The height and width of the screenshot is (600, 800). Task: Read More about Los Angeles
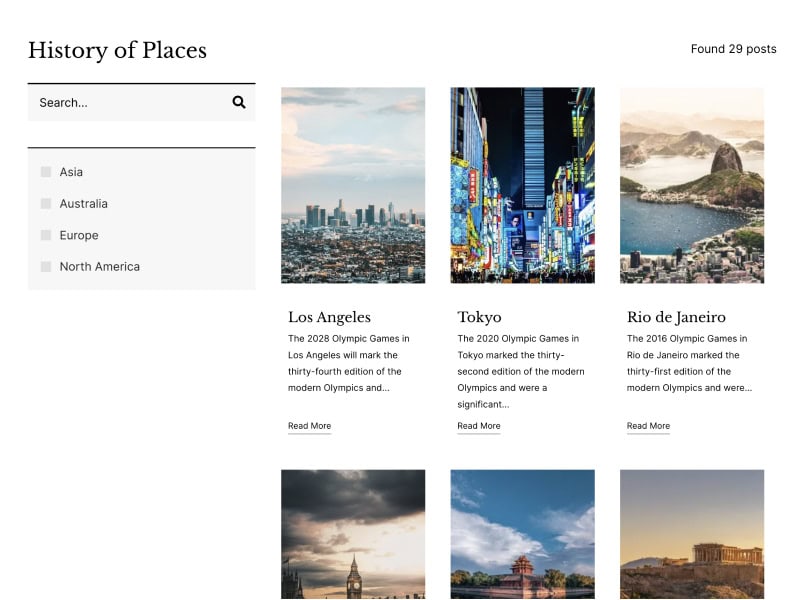pyautogui.click(x=309, y=426)
